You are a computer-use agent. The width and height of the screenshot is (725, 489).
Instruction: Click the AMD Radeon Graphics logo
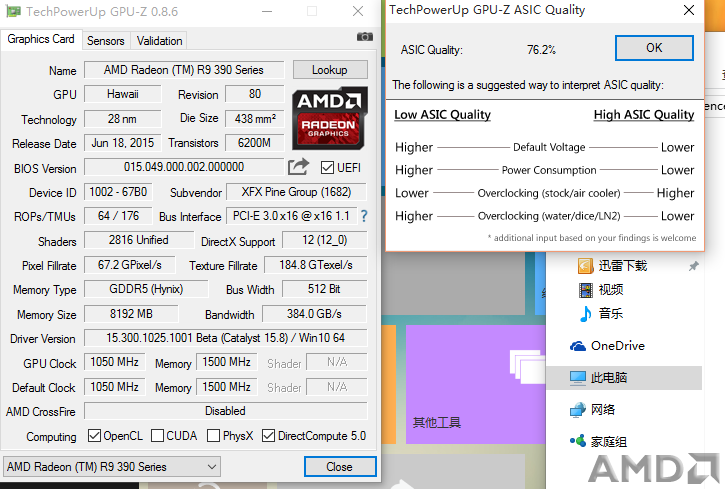click(330, 118)
